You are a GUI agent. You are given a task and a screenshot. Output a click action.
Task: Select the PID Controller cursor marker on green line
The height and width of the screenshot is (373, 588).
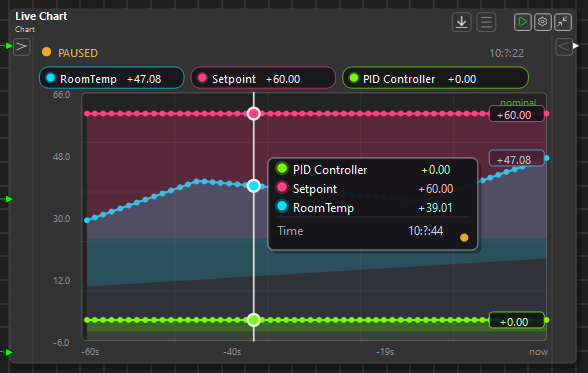tap(254, 320)
